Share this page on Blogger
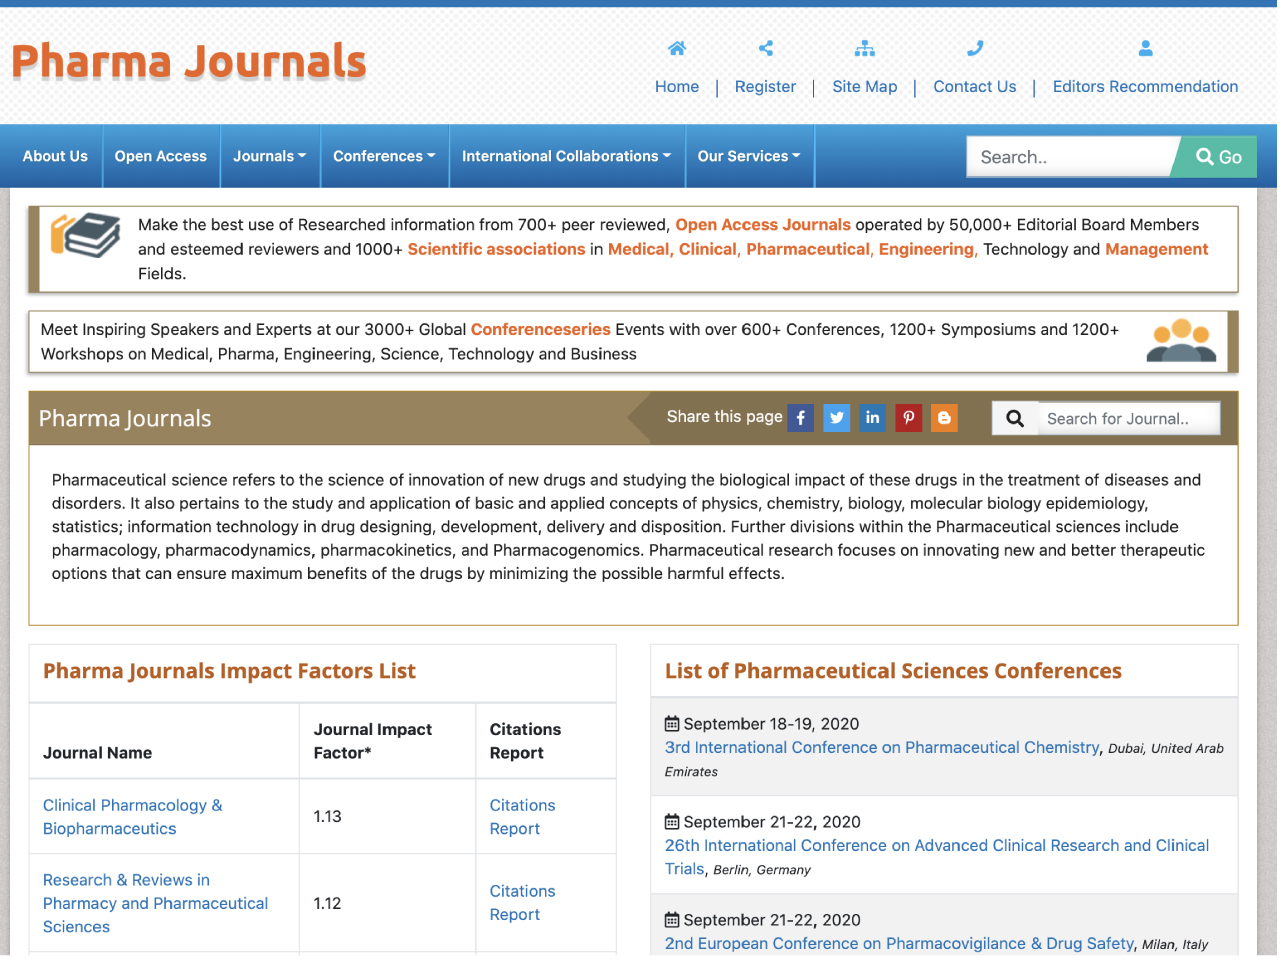1280x960 pixels. coord(944,418)
